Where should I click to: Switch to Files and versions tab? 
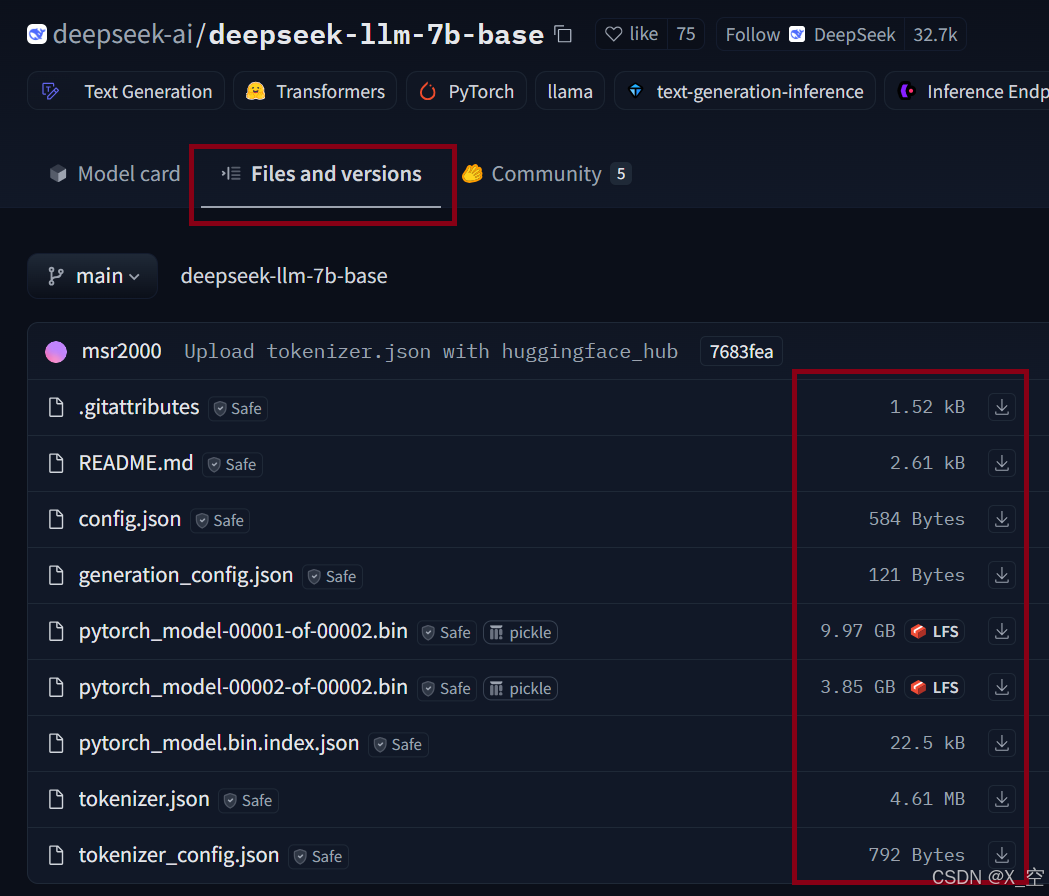tap(321, 174)
